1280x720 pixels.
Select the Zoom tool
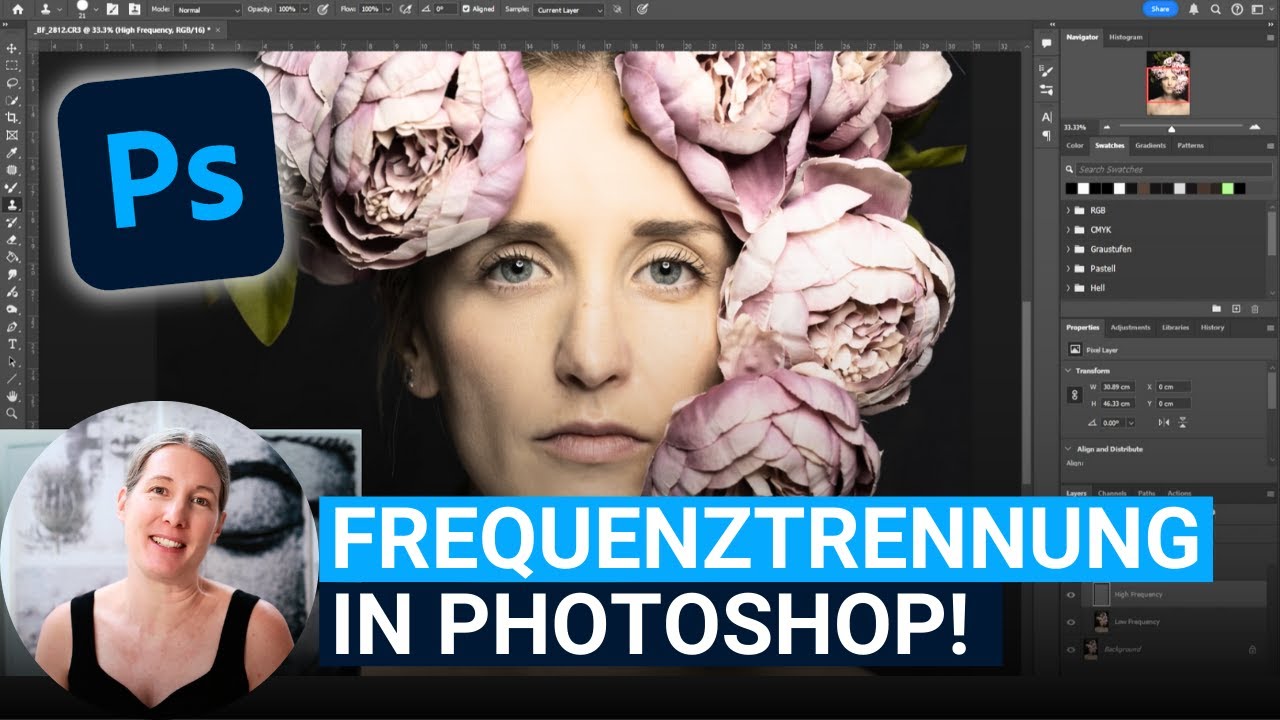pyautogui.click(x=12, y=413)
